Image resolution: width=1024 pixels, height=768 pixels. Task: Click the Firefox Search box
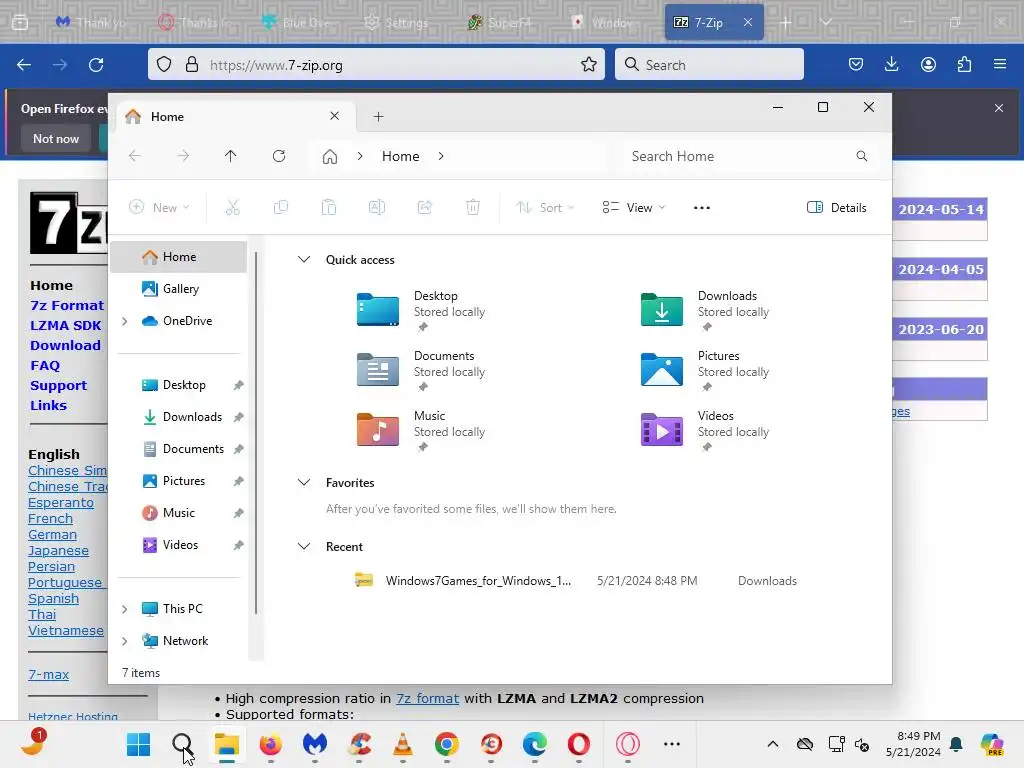click(709, 65)
